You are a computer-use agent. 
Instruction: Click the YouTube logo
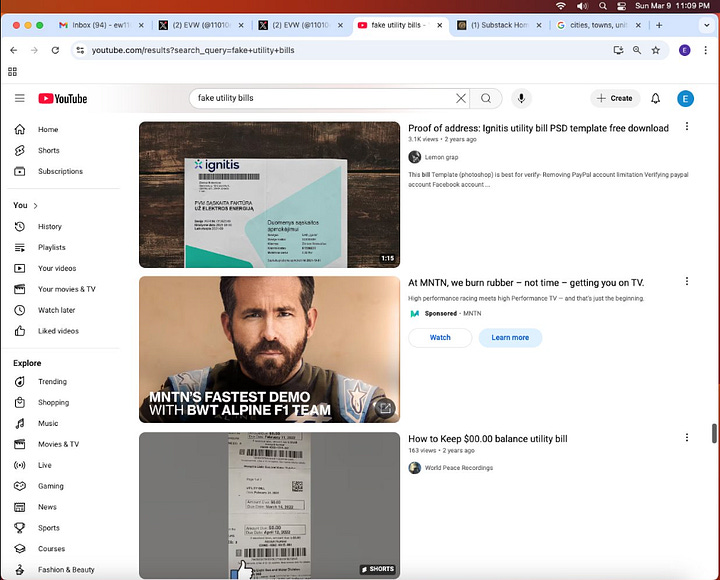click(x=62, y=99)
